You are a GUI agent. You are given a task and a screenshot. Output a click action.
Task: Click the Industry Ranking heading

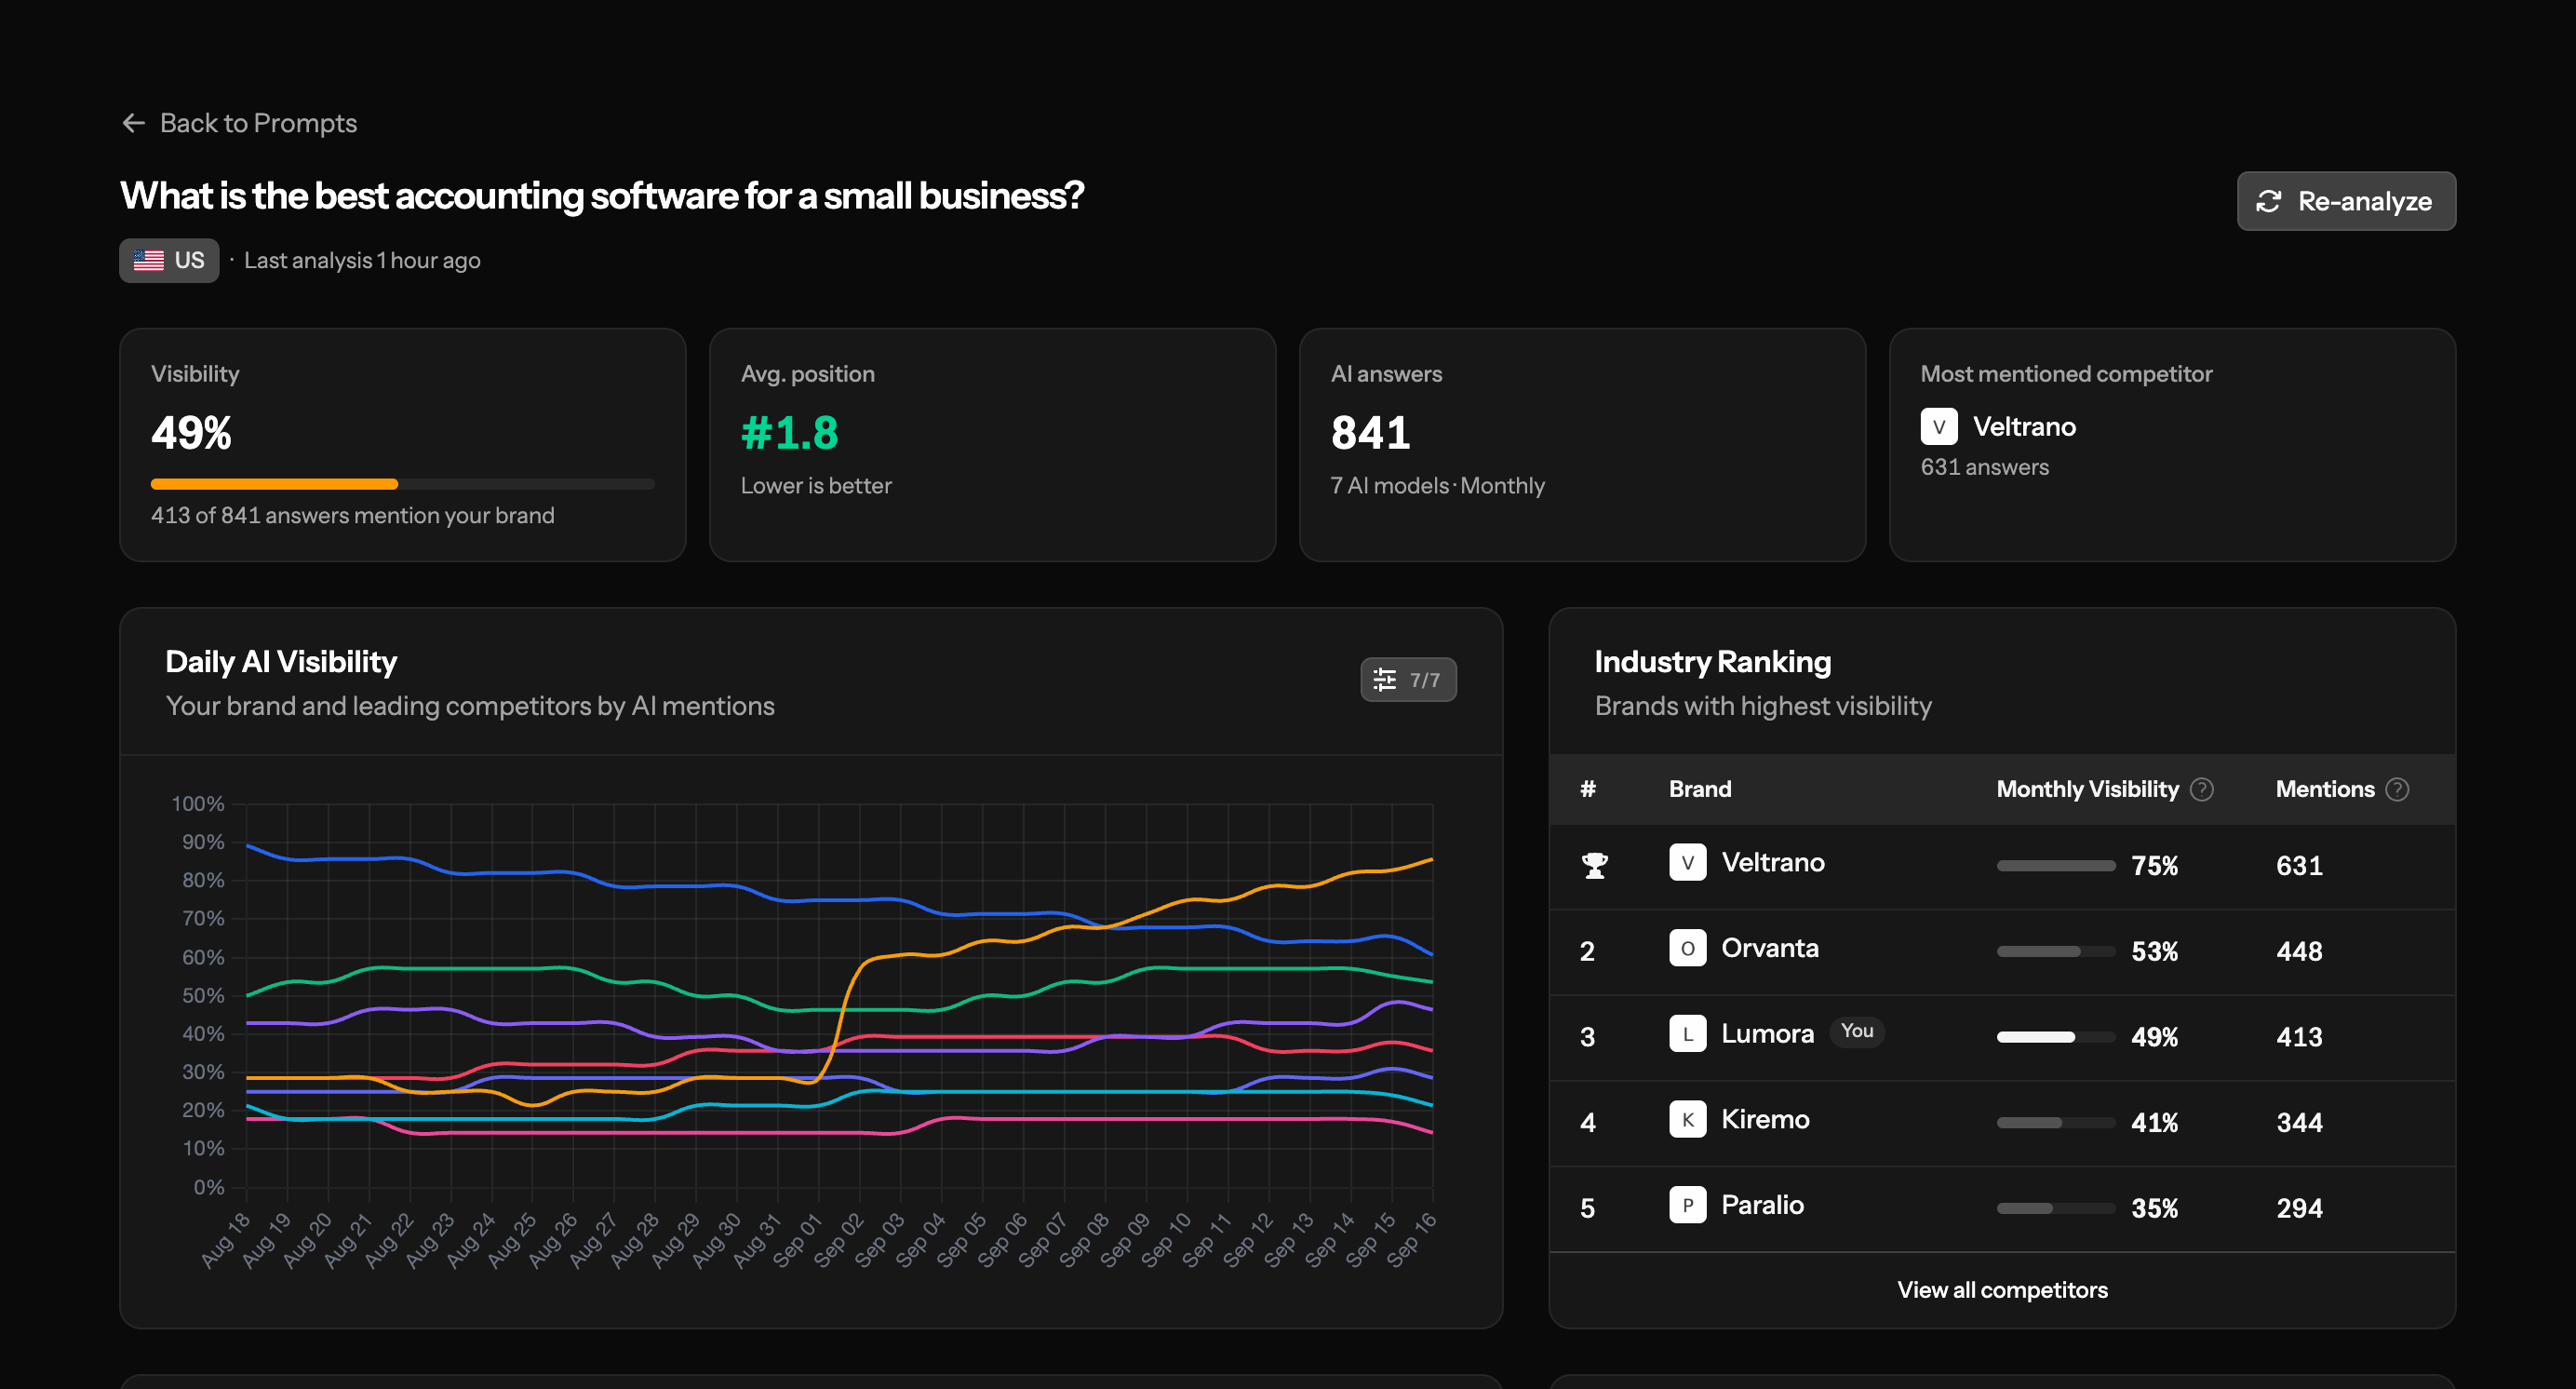1712,662
